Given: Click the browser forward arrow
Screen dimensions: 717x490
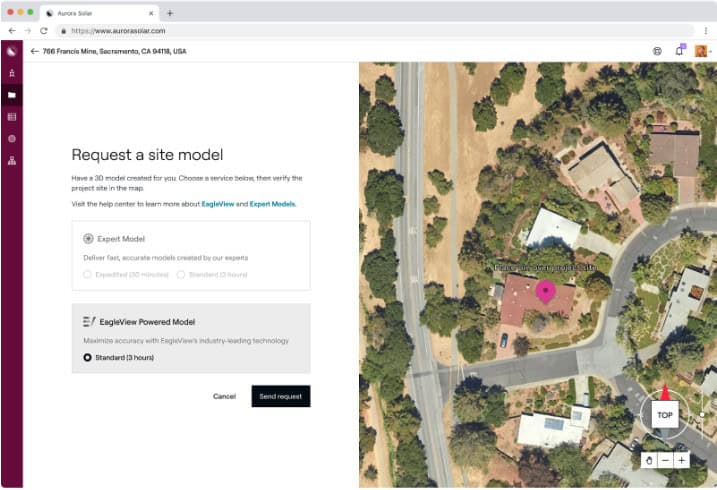Looking at the screenshot, I should (x=28, y=31).
